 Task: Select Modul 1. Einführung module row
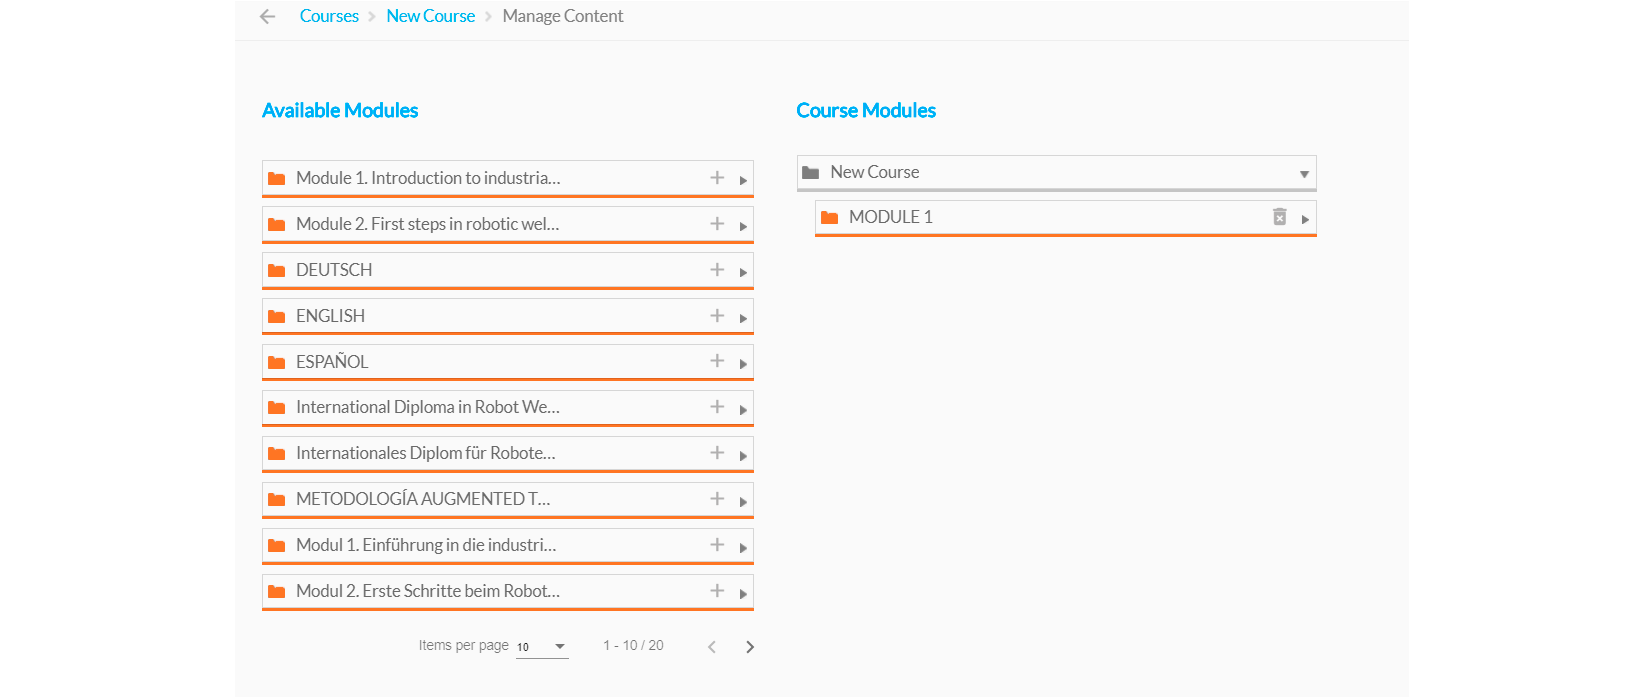tap(425, 545)
